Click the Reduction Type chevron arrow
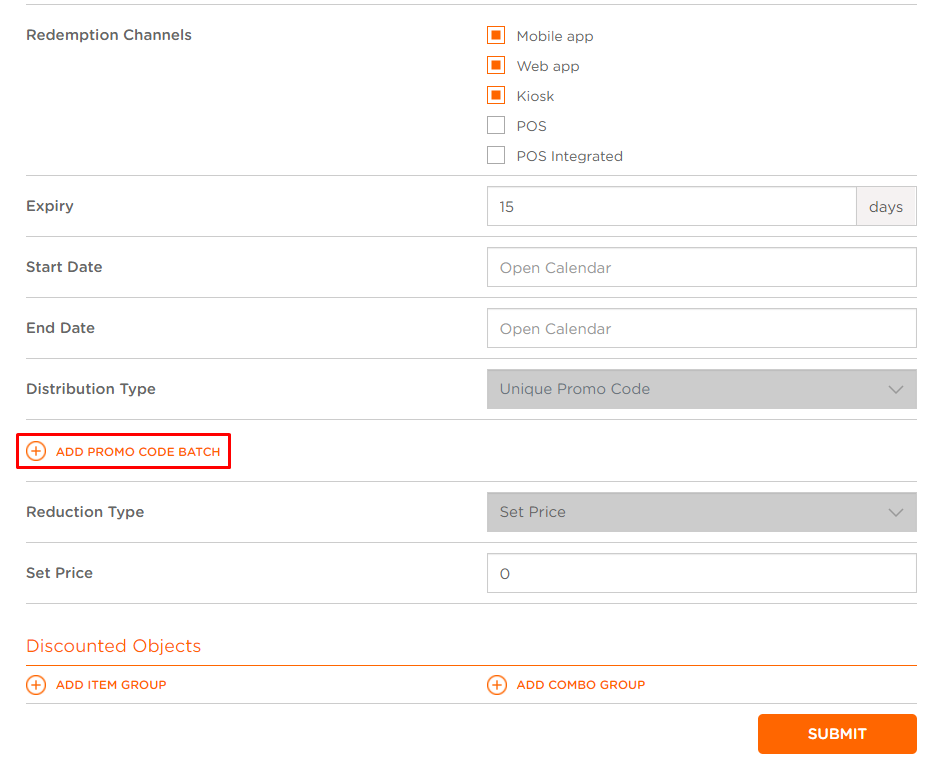946x783 pixels. [x=896, y=513]
